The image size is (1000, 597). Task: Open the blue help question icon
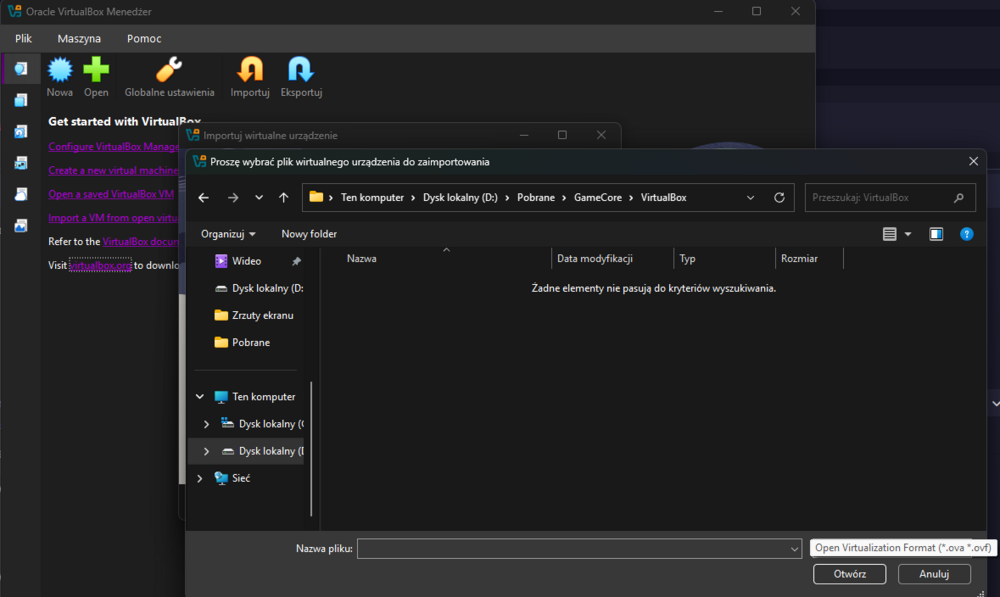[x=967, y=234]
